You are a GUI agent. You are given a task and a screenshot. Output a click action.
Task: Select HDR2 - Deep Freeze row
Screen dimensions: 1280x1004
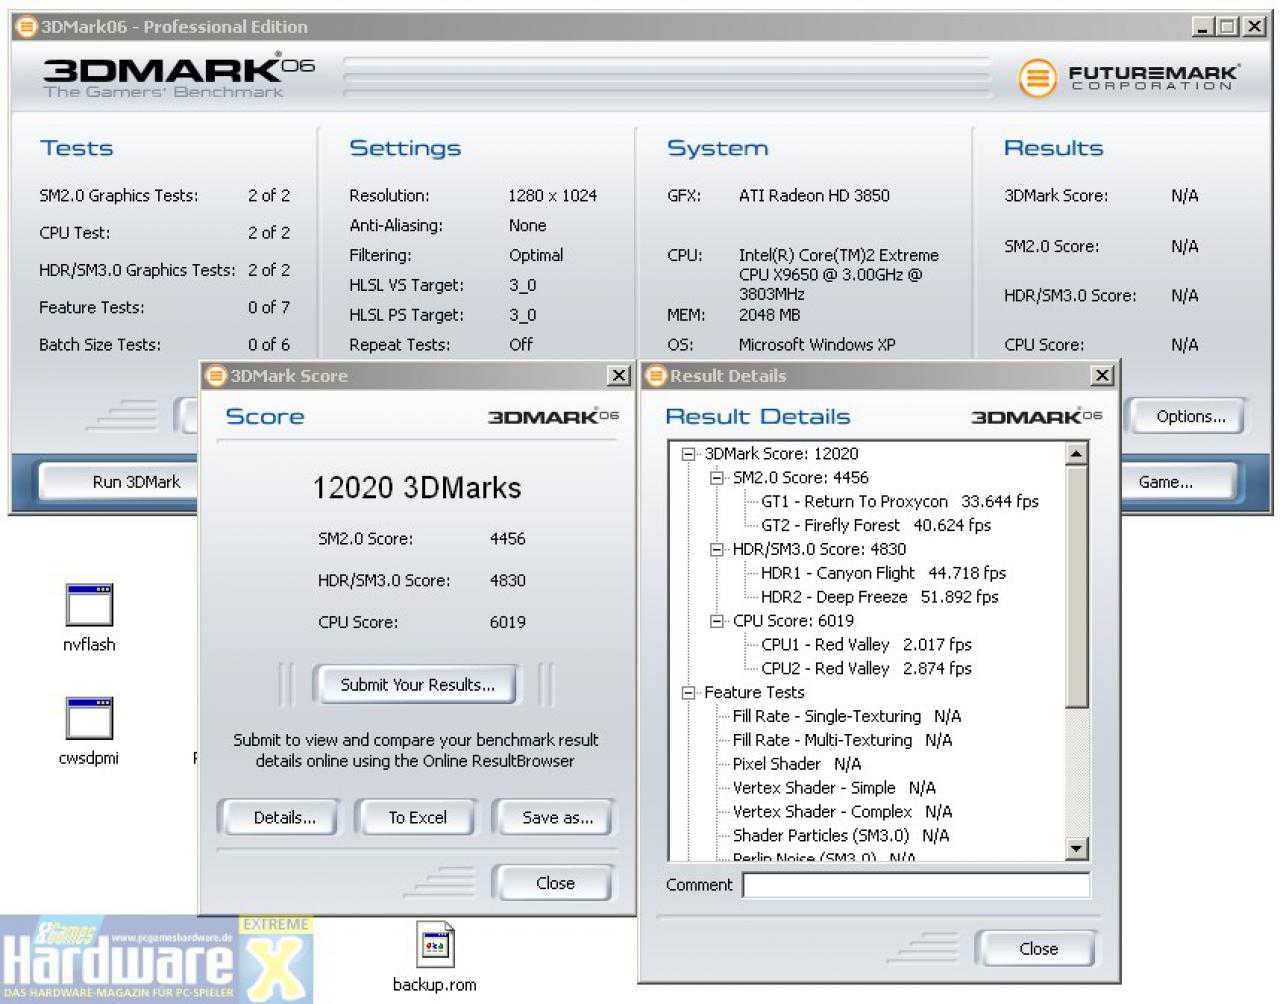tap(879, 597)
